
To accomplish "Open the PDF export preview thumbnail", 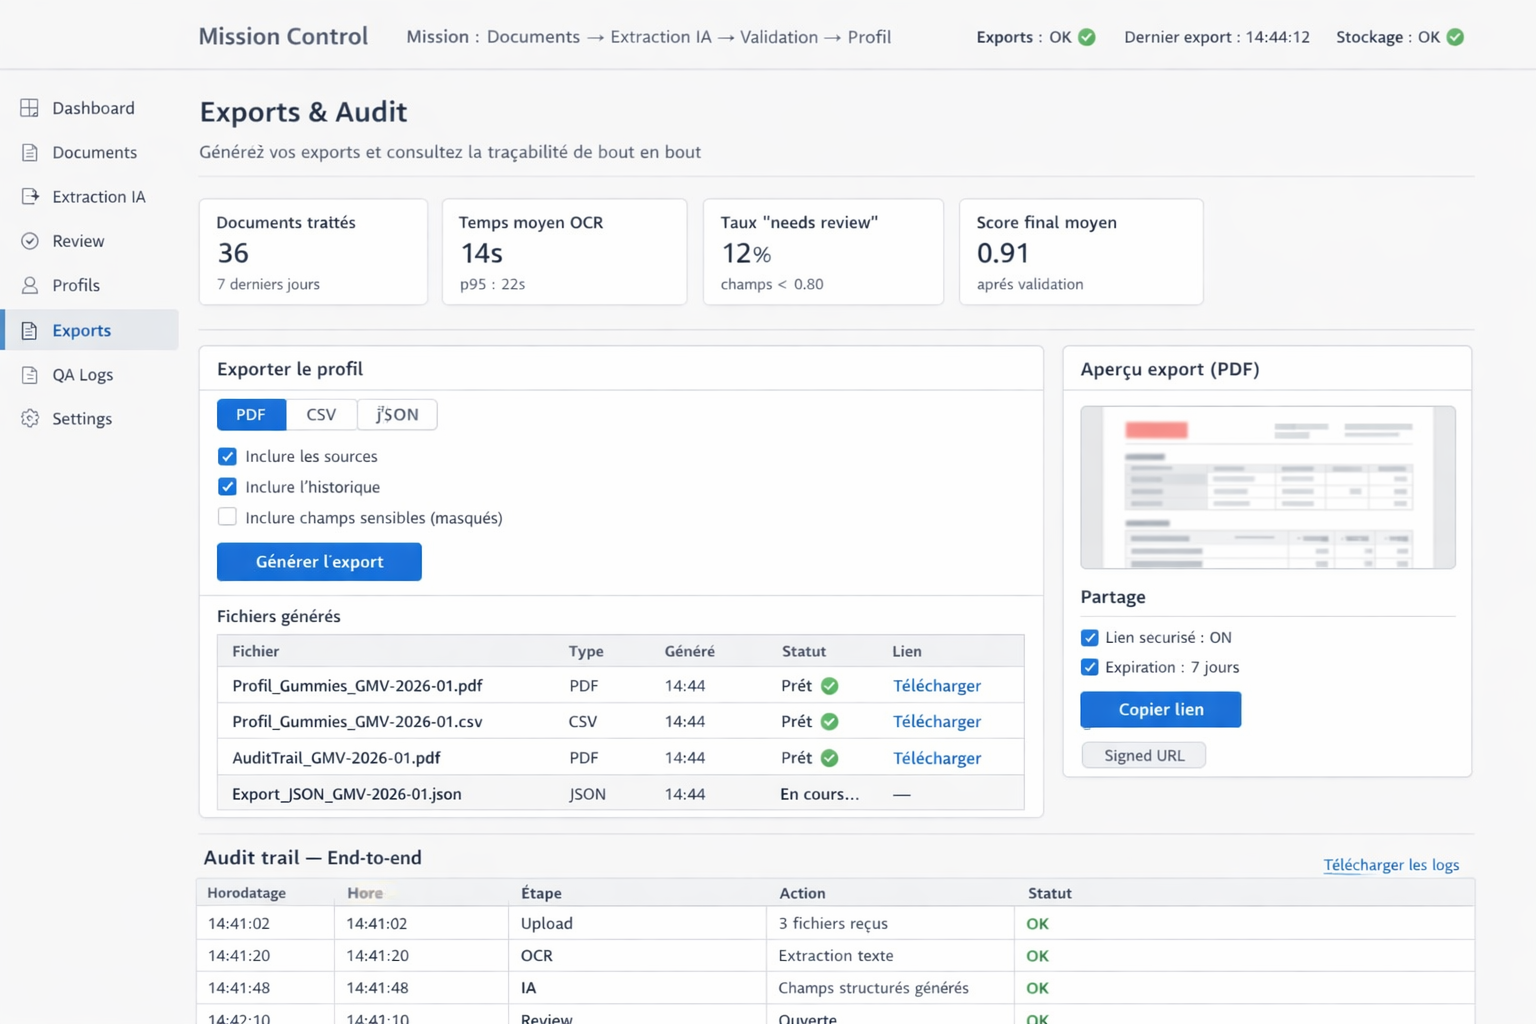I will click(1267, 488).
